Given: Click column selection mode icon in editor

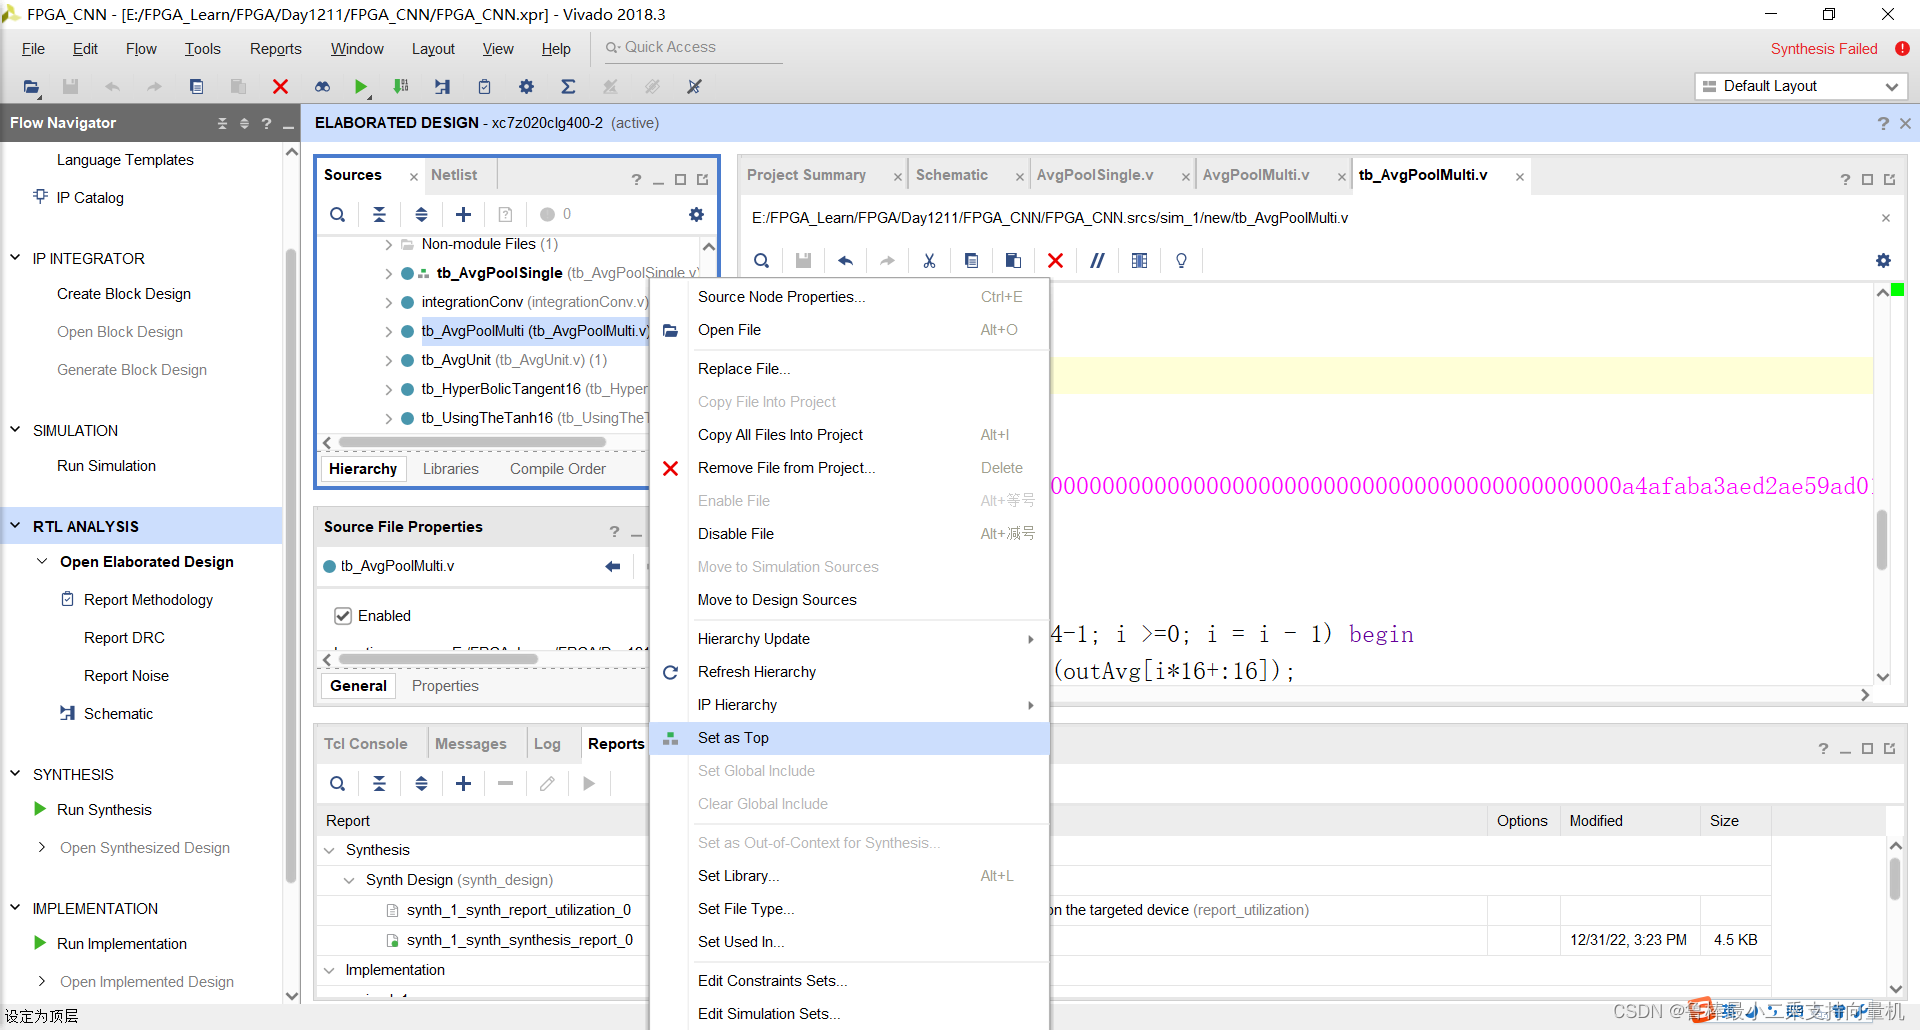Looking at the screenshot, I should pyautogui.click(x=1139, y=260).
